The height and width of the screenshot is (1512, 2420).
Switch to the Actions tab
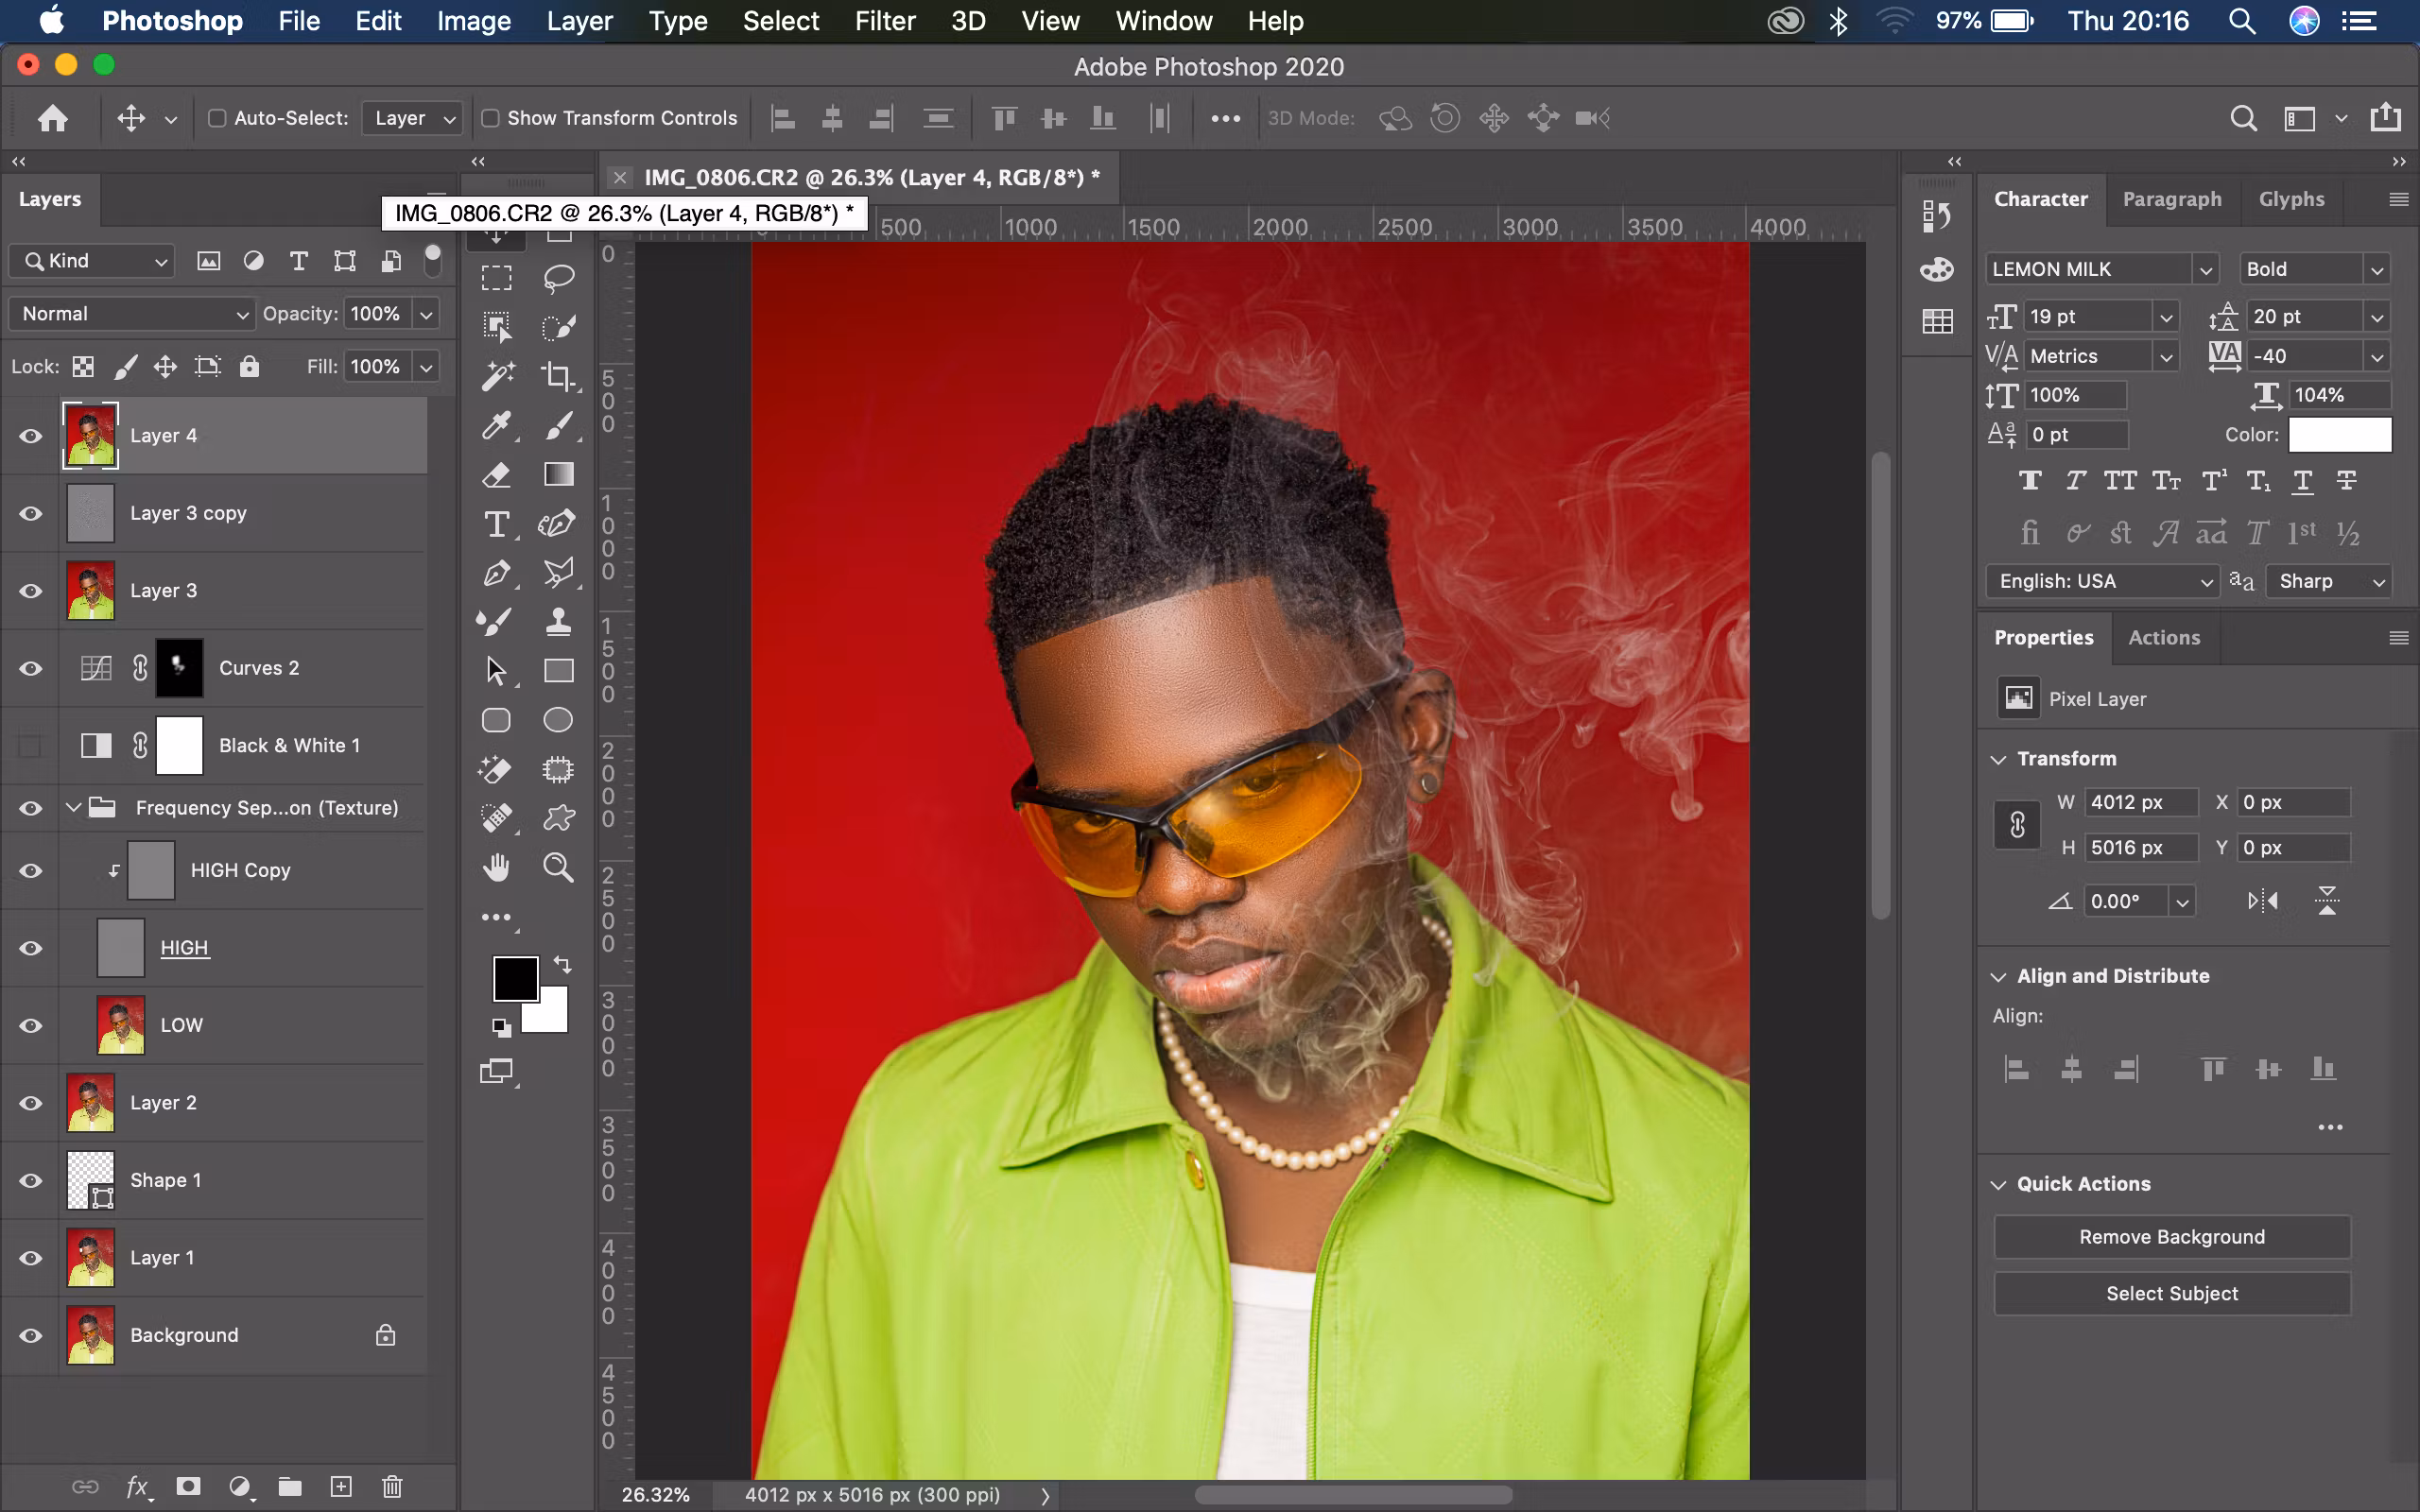click(x=2164, y=638)
